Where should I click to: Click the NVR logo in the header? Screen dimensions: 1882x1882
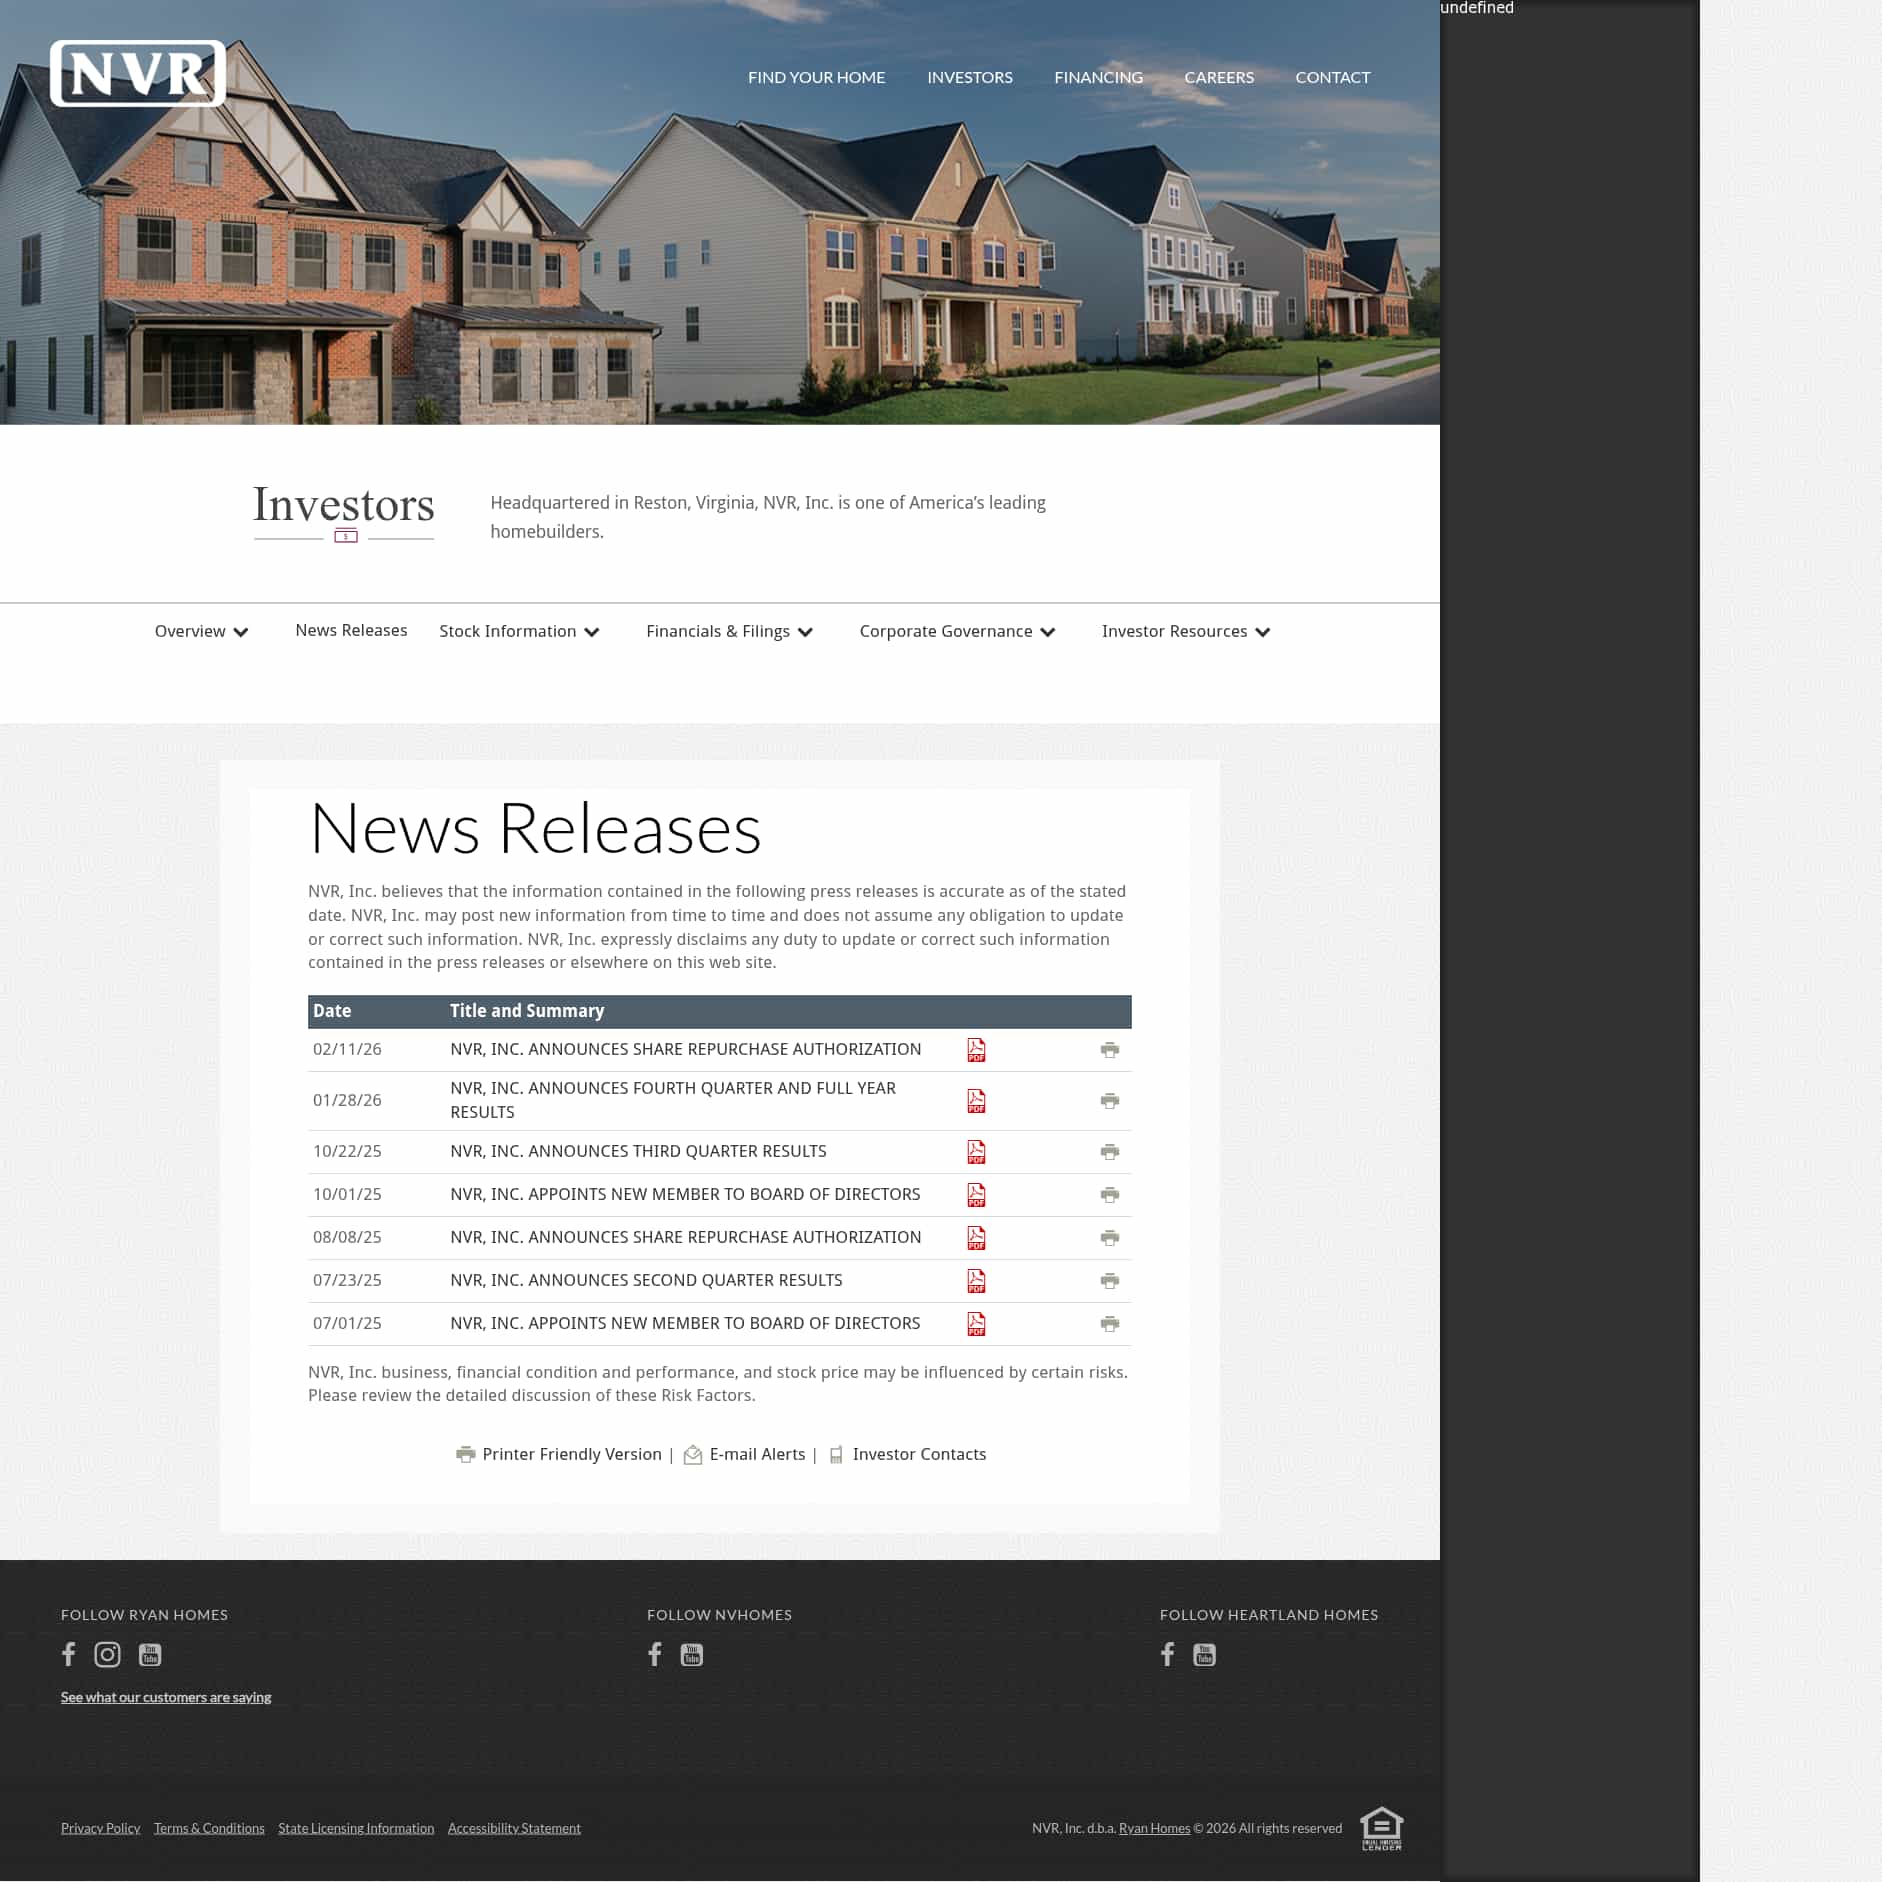coord(139,74)
